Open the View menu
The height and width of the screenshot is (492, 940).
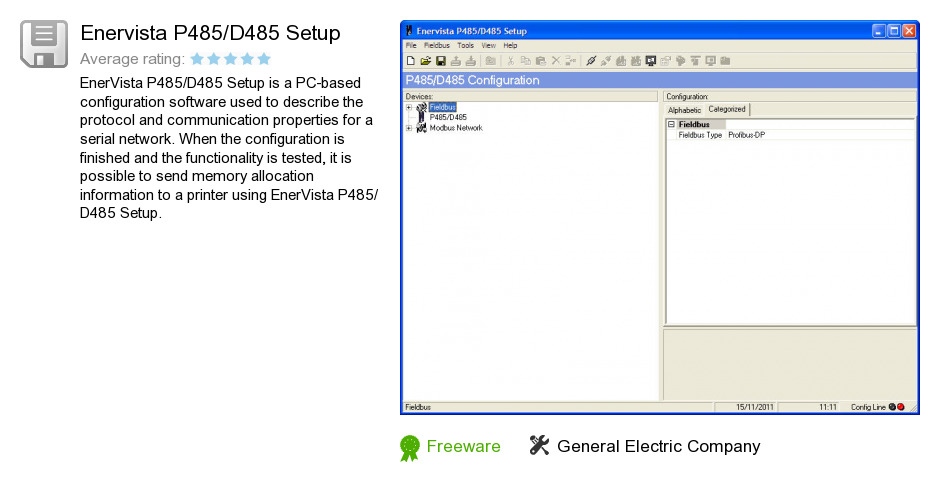(x=489, y=45)
